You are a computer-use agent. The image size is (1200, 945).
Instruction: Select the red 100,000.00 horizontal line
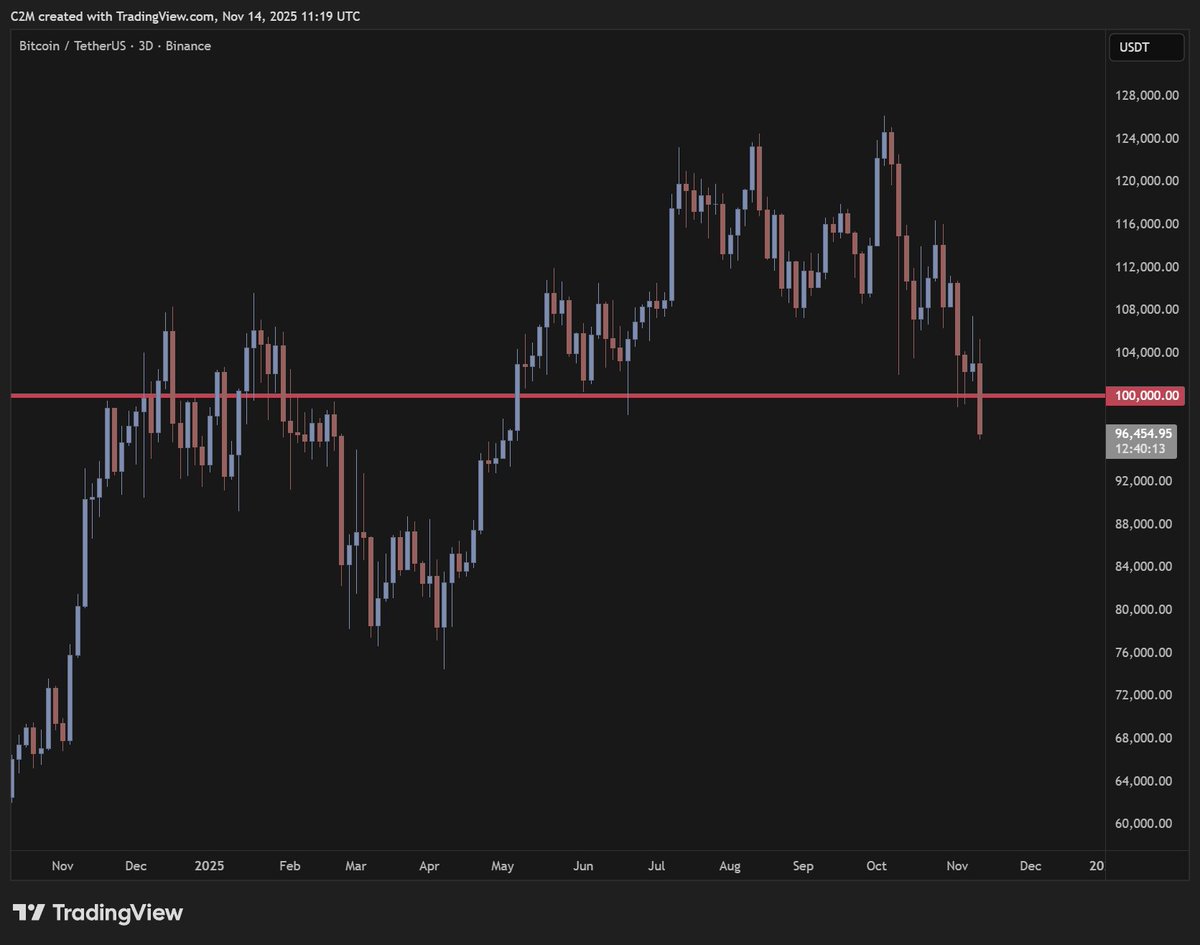pyautogui.click(x=558, y=396)
